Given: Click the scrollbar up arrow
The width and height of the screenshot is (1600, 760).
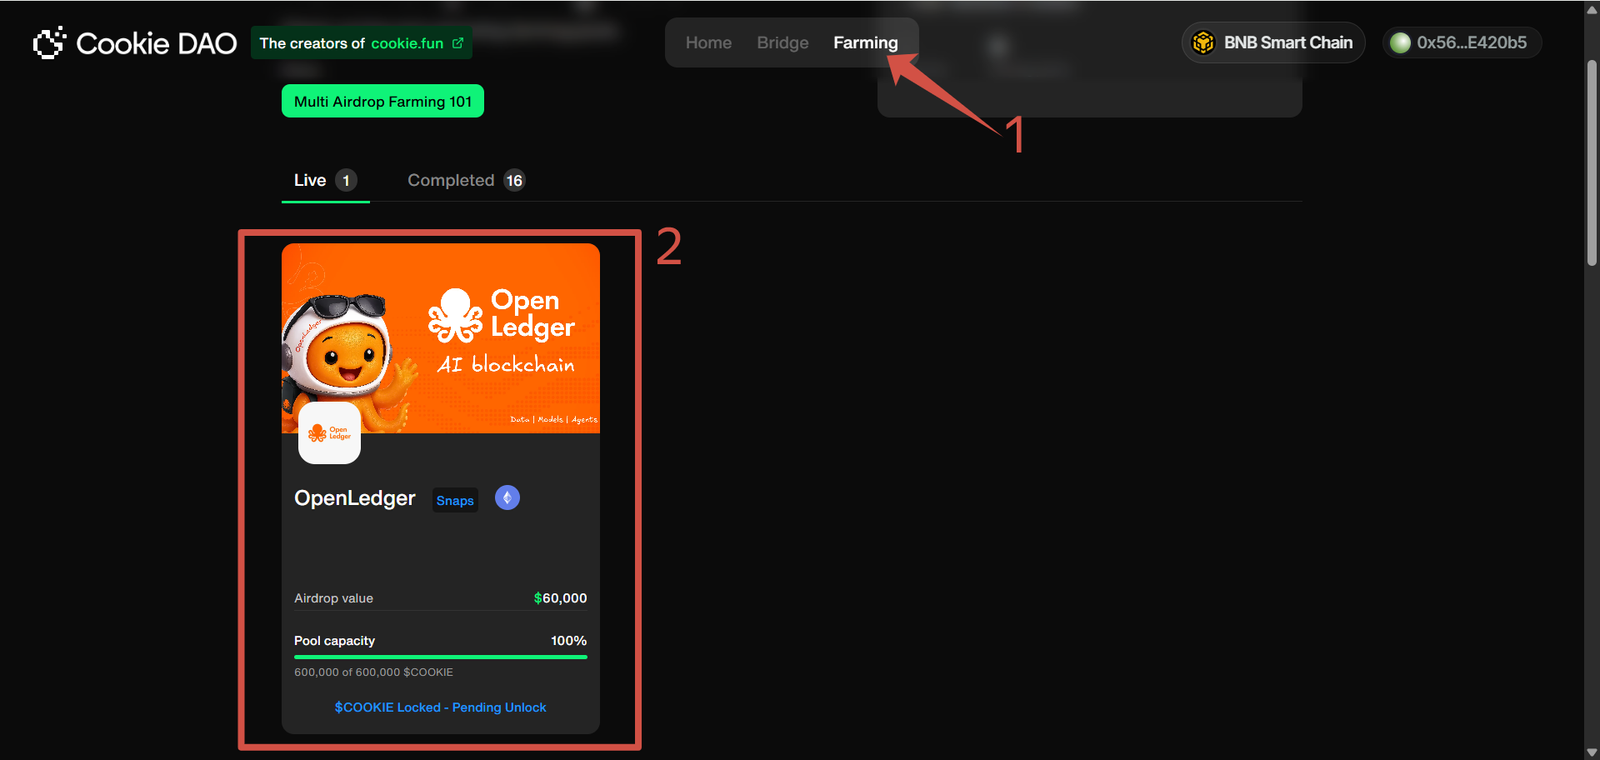Looking at the screenshot, I should (1591, 10).
